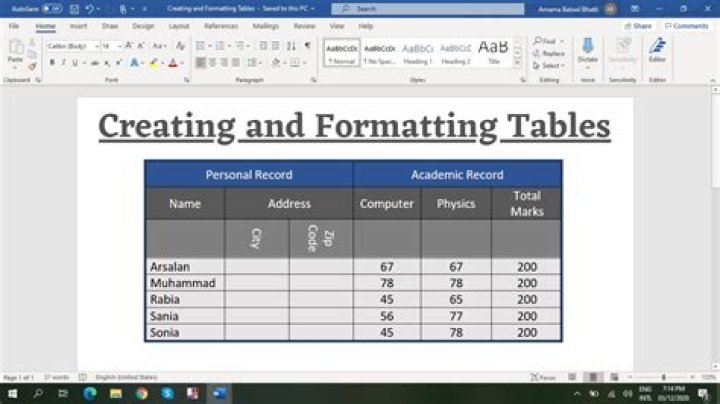
Task: Click Increase Font Size icon
Action: click(x=129, y=46)
